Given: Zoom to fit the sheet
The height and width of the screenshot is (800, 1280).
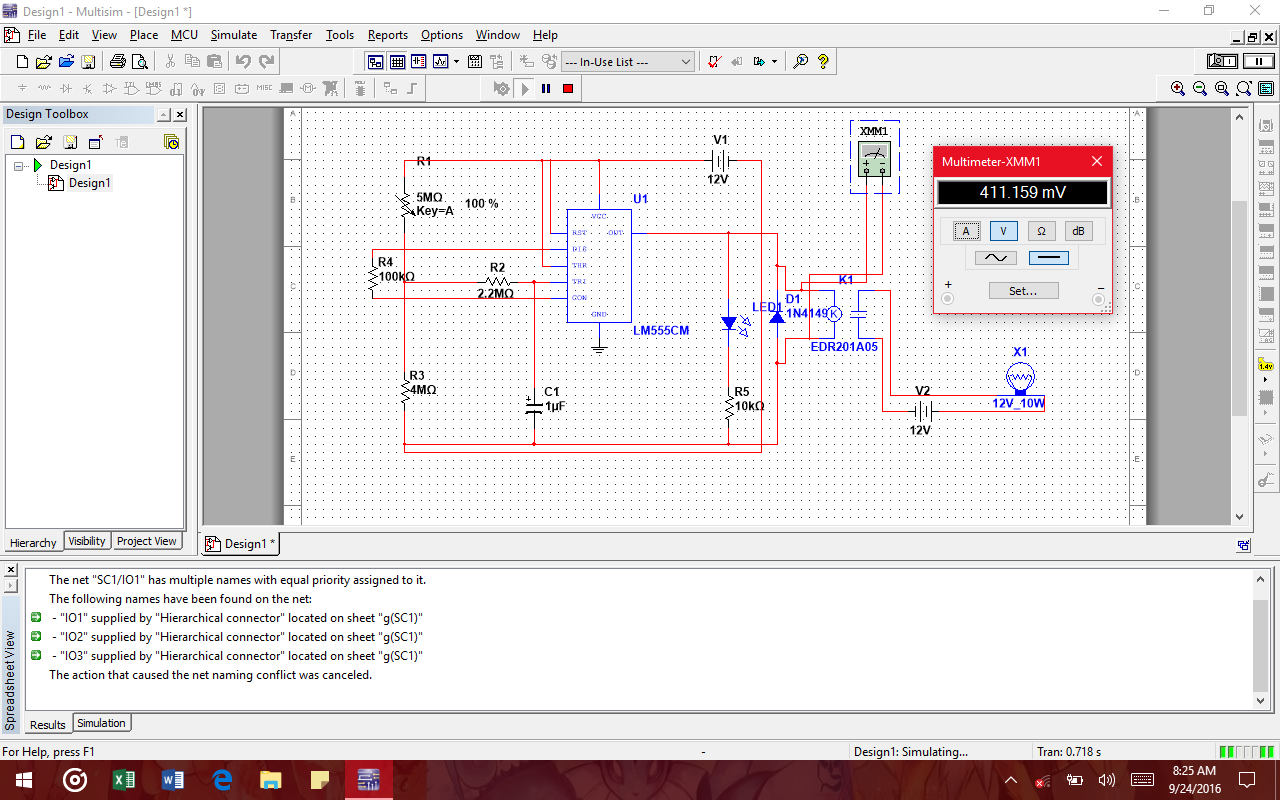Looking at the screenshot, I should pyautogui.click(x=1243, y=89).
